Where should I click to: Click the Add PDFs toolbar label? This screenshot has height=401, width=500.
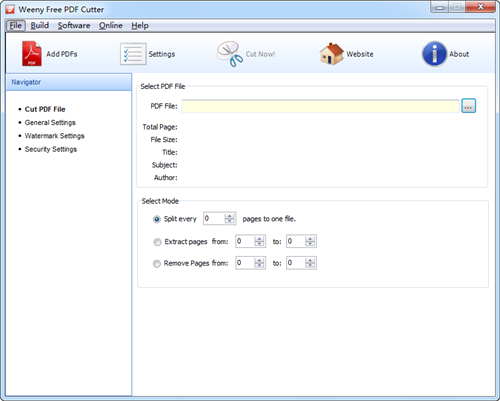pyautogui.click(x=62, y=54)
